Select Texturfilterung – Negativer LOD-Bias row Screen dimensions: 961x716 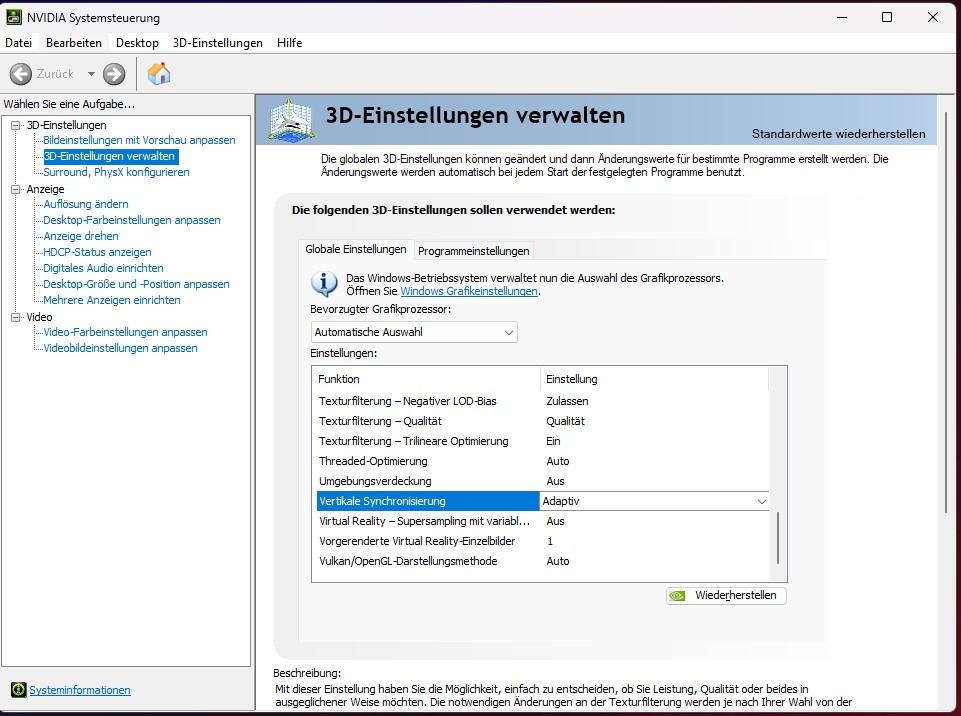[542, 401]
